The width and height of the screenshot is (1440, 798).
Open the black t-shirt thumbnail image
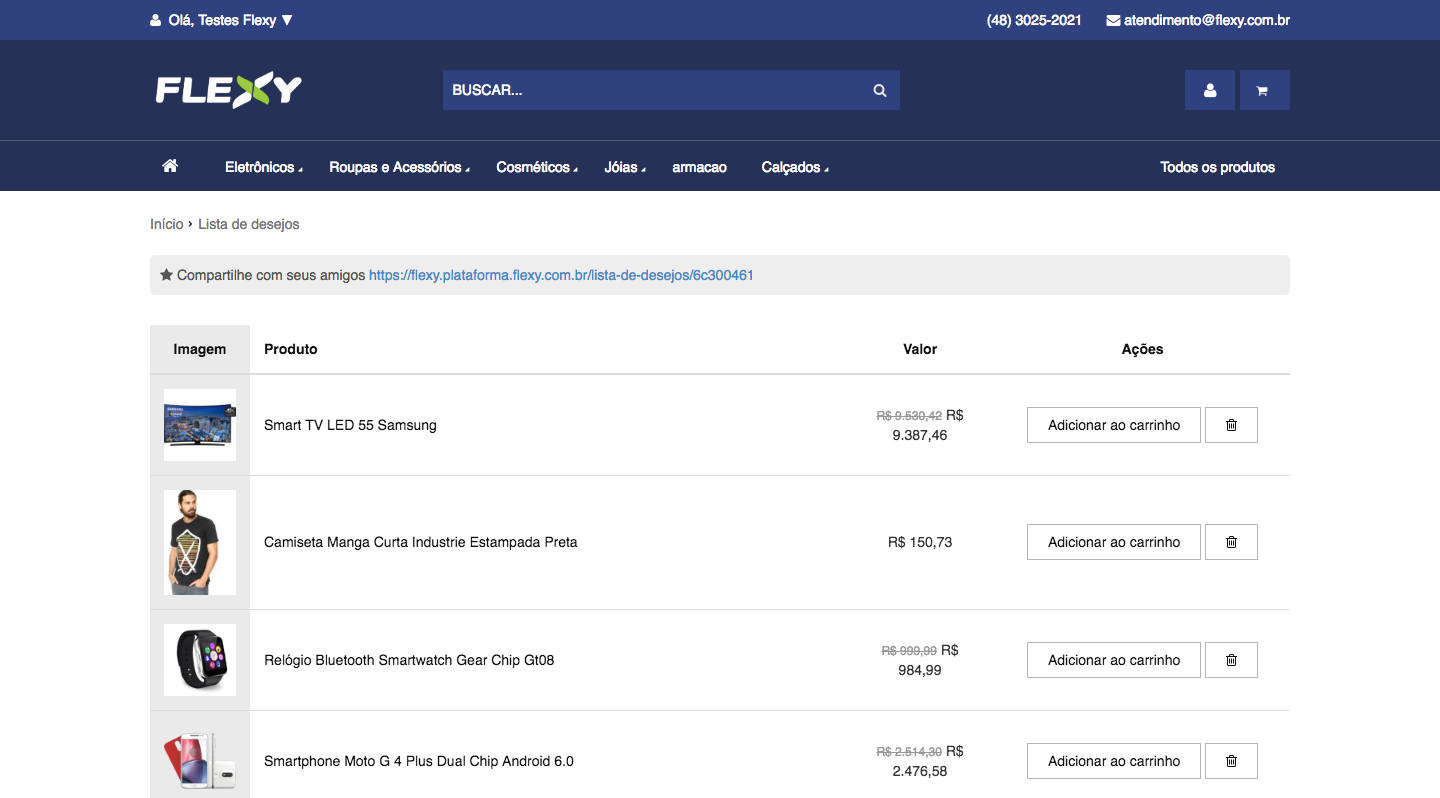pos(200,542)
